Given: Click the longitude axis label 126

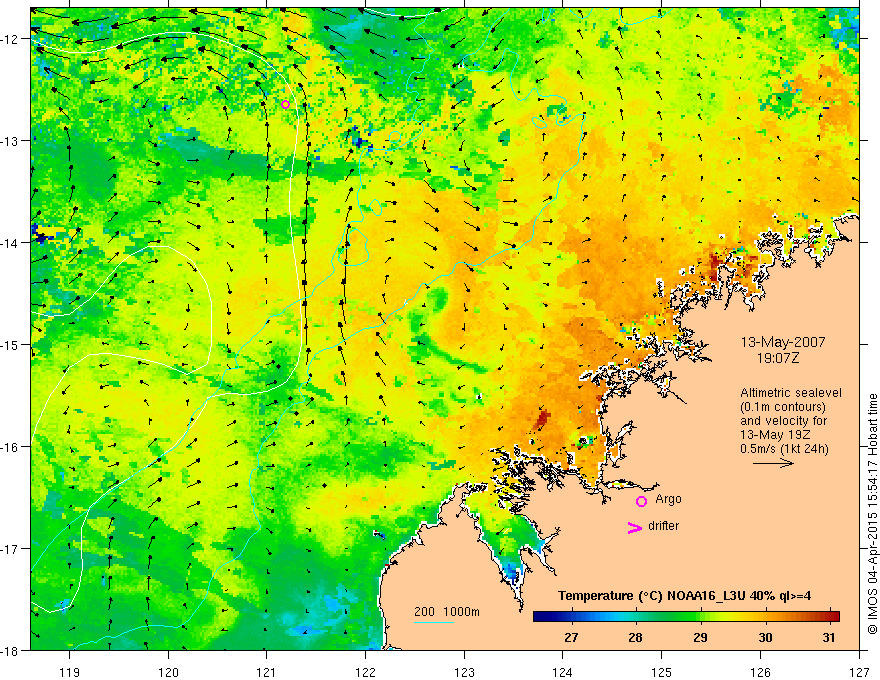Looking at the screenshot, I should coord(760,672).
